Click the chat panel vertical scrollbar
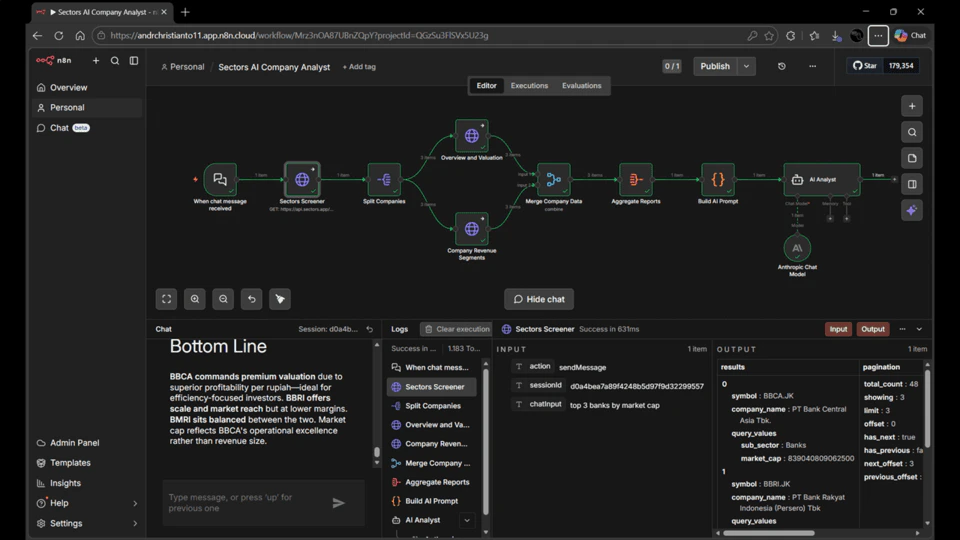Viewport: 960px width, 540px height. point(377,453)
